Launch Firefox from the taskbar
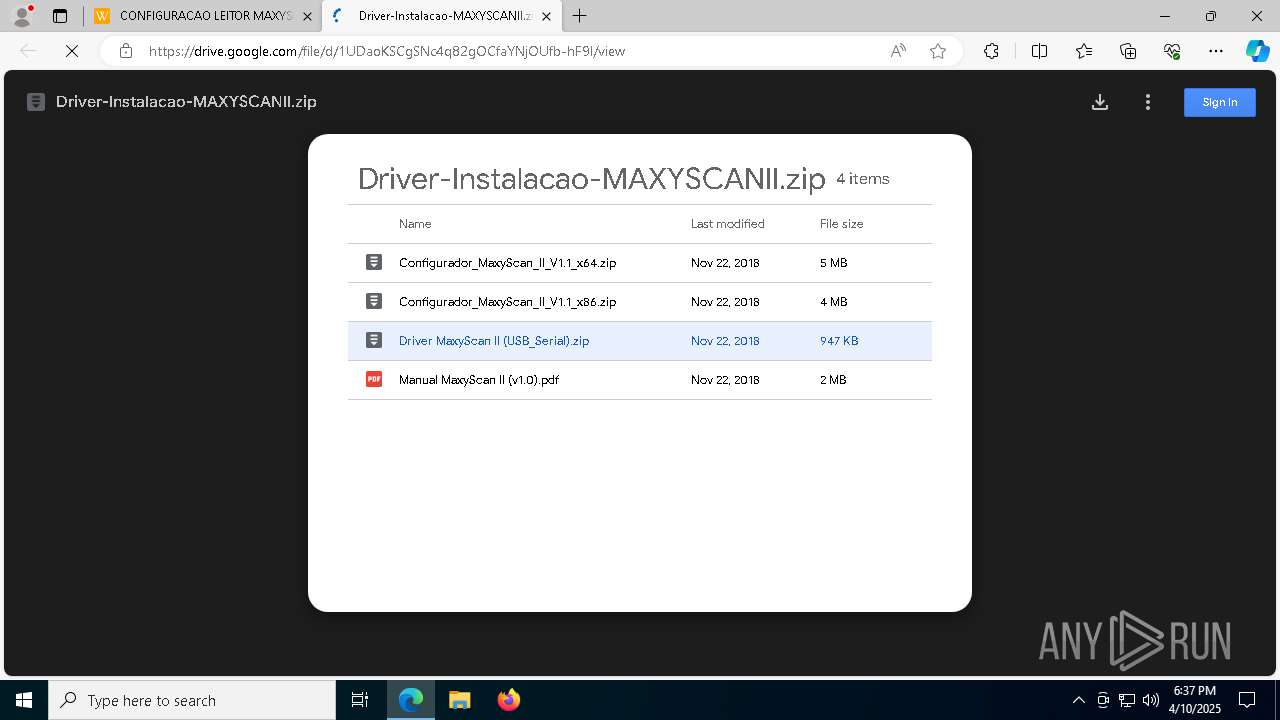Viewport: 1280px width, 720px height. [509, 700]
